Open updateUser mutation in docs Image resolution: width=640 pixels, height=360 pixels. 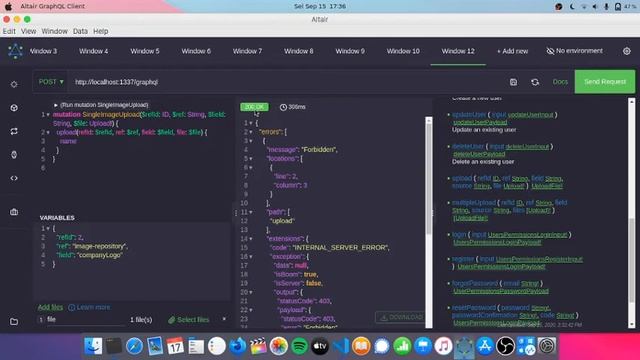click(x=469, y=115)
